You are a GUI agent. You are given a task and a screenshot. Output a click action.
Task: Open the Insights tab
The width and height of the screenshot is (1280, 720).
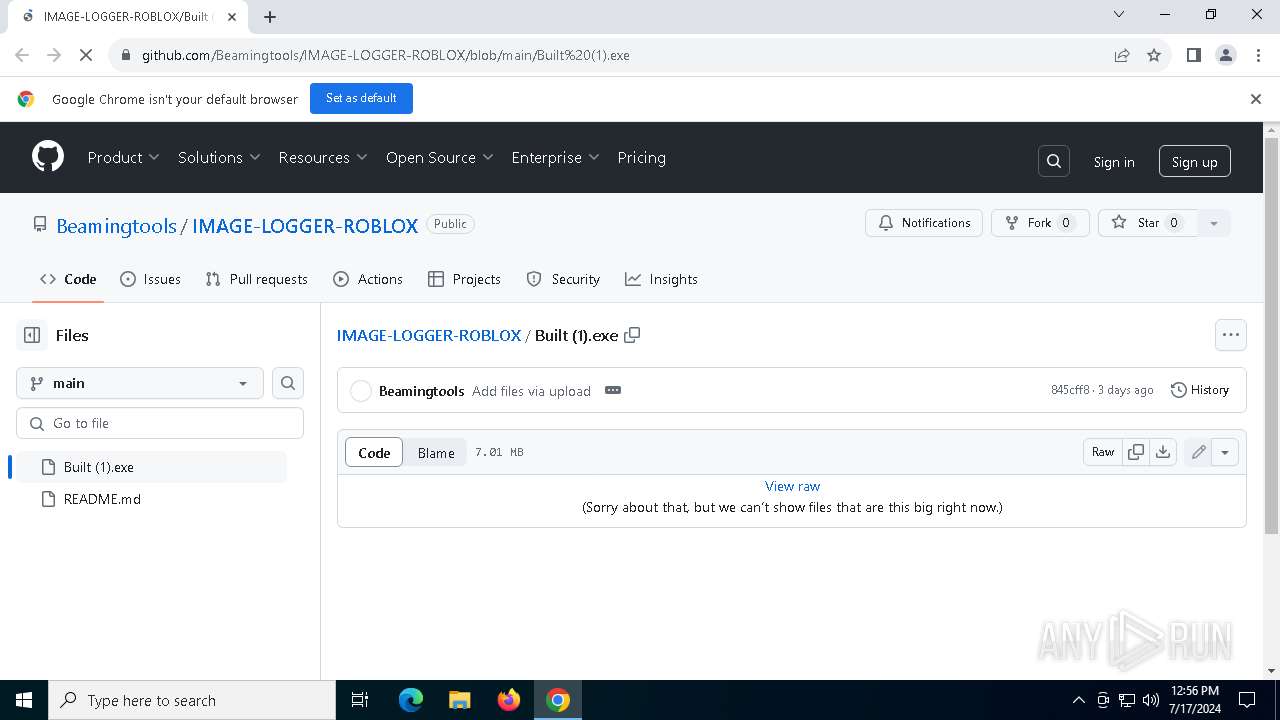coord(661,279)
